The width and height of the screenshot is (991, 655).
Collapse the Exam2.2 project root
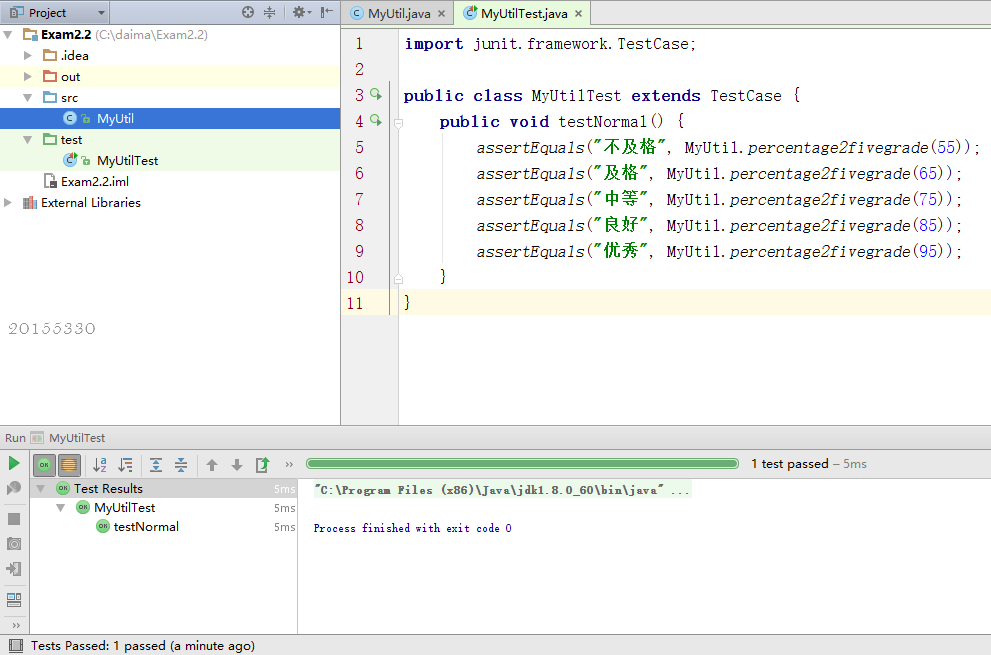click(8, 34)
